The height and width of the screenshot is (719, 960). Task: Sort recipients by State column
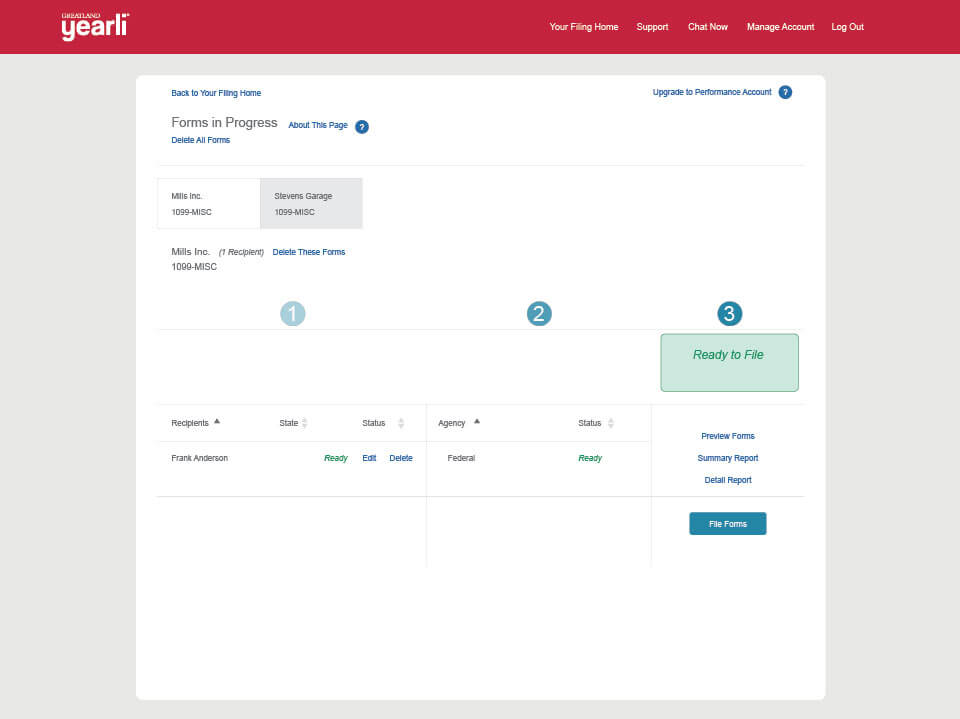(304, 423)
